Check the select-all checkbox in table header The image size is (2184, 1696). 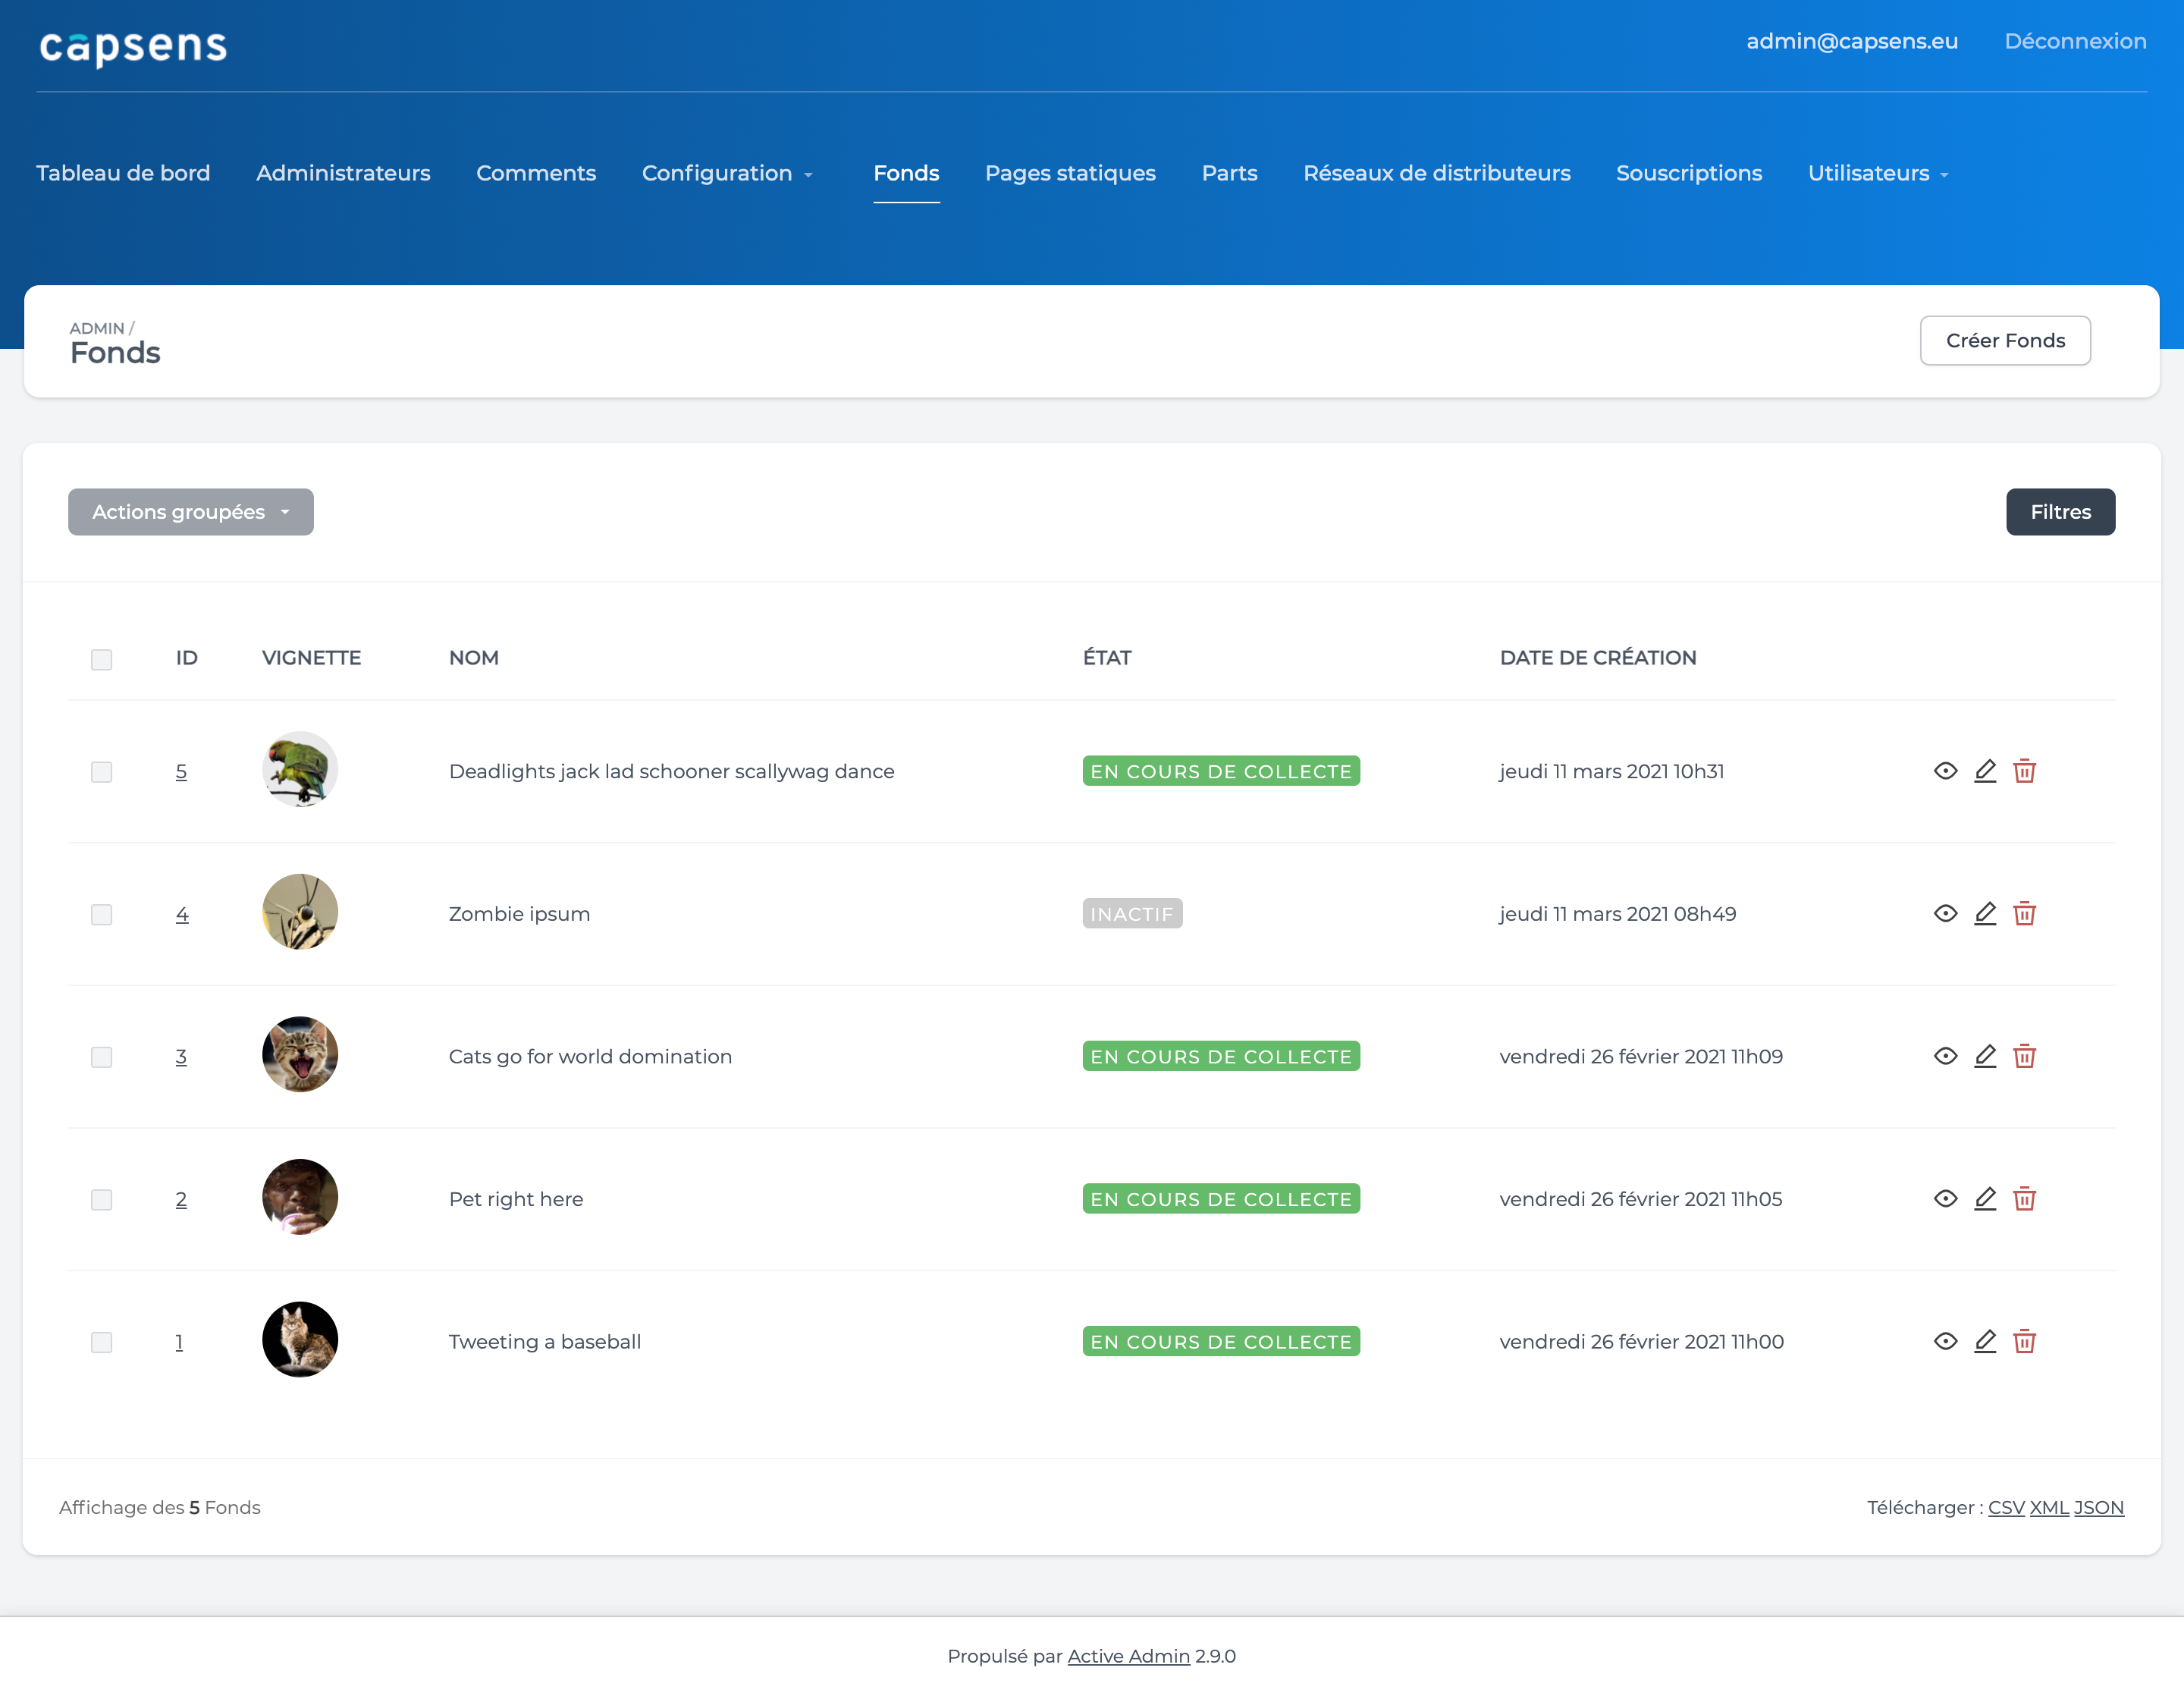point(101,659)
